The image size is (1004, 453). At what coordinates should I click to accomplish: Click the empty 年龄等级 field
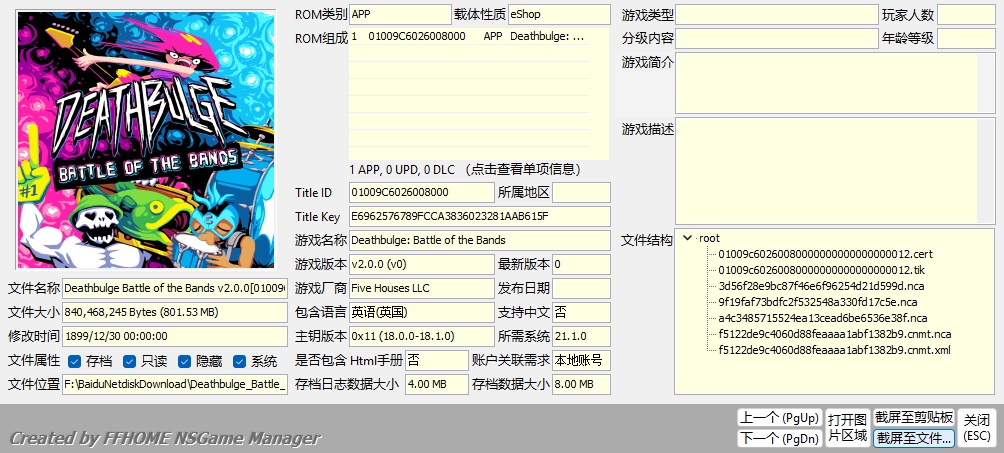(x=966, y=38)
